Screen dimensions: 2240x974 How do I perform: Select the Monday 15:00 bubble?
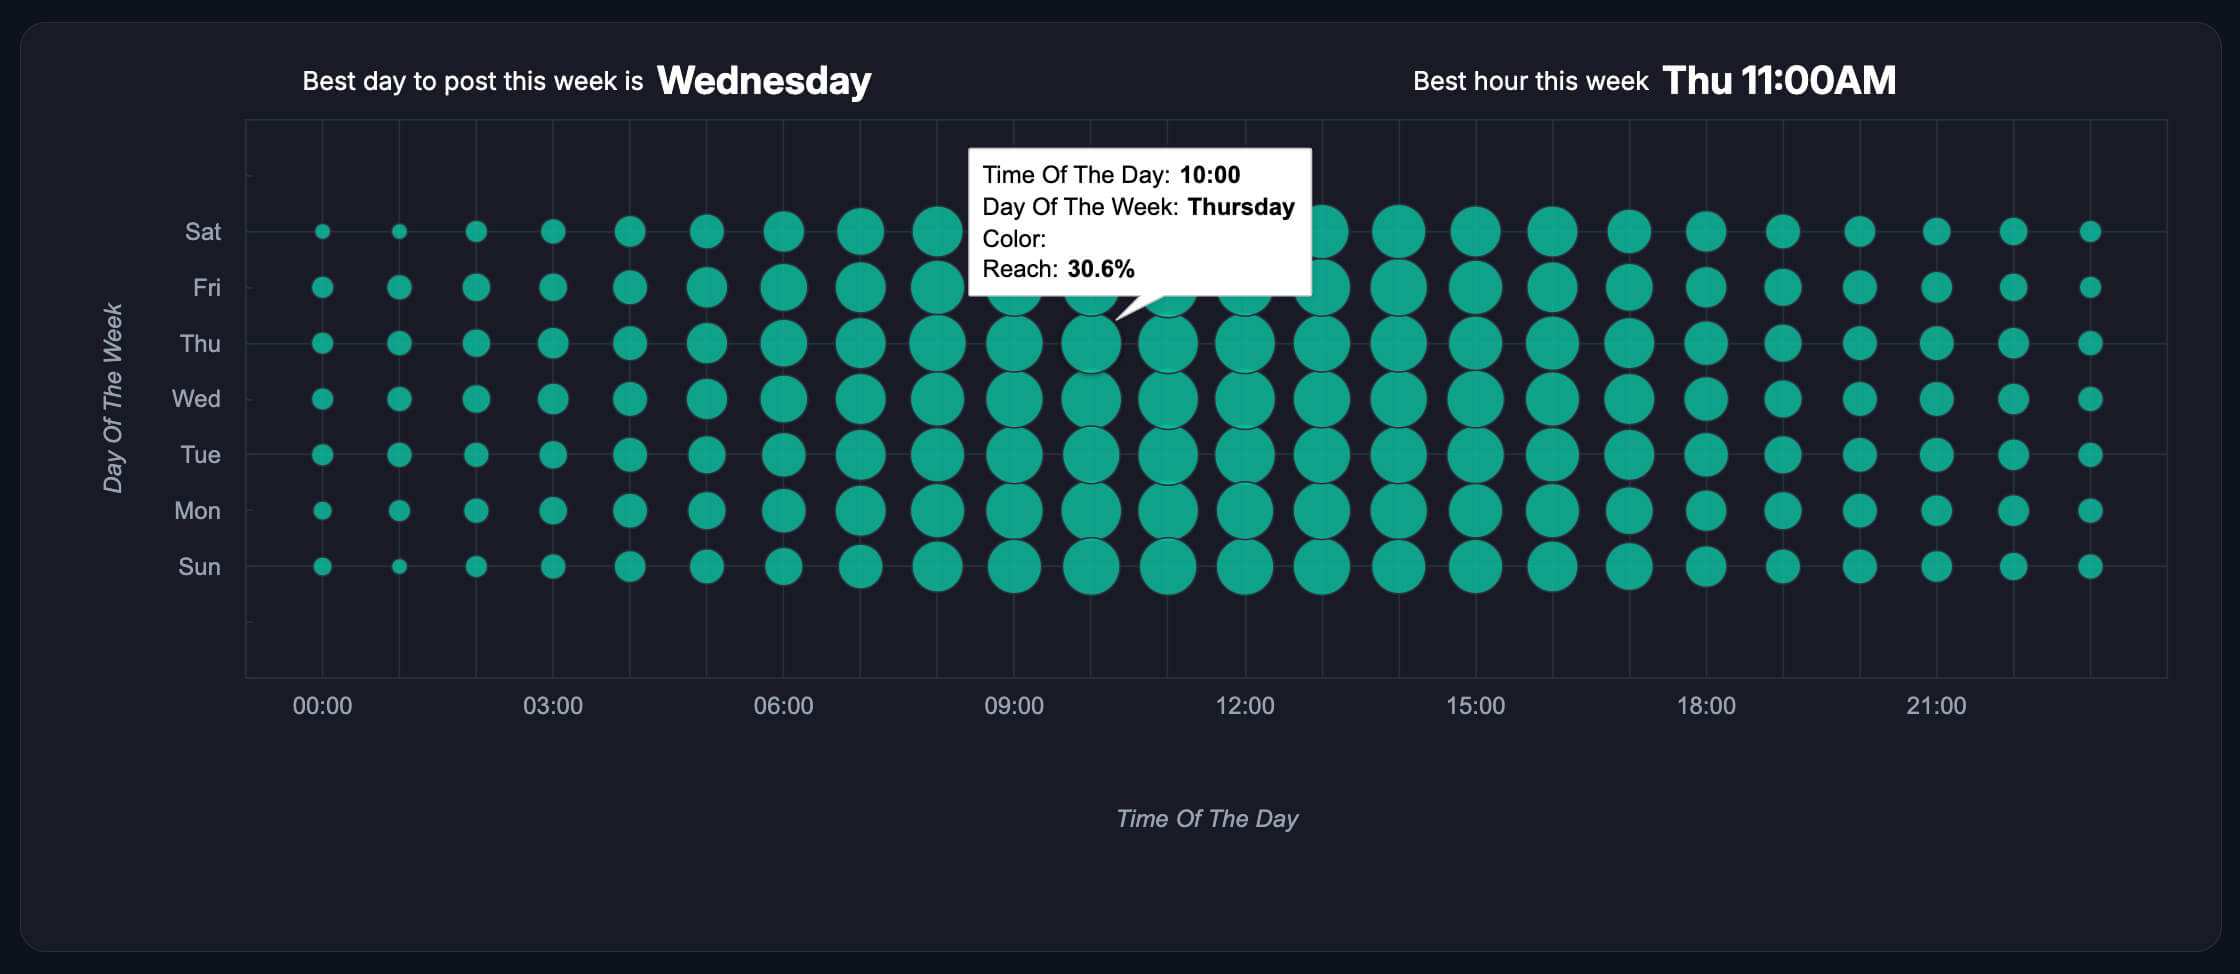(1475, 511)
